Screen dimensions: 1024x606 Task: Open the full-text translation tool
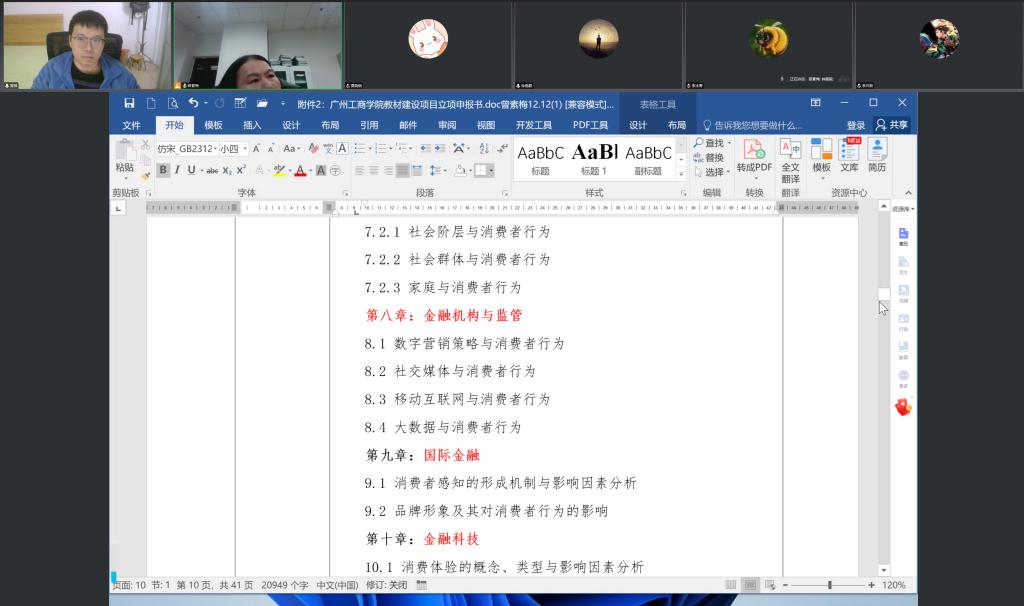click(790, 149)
